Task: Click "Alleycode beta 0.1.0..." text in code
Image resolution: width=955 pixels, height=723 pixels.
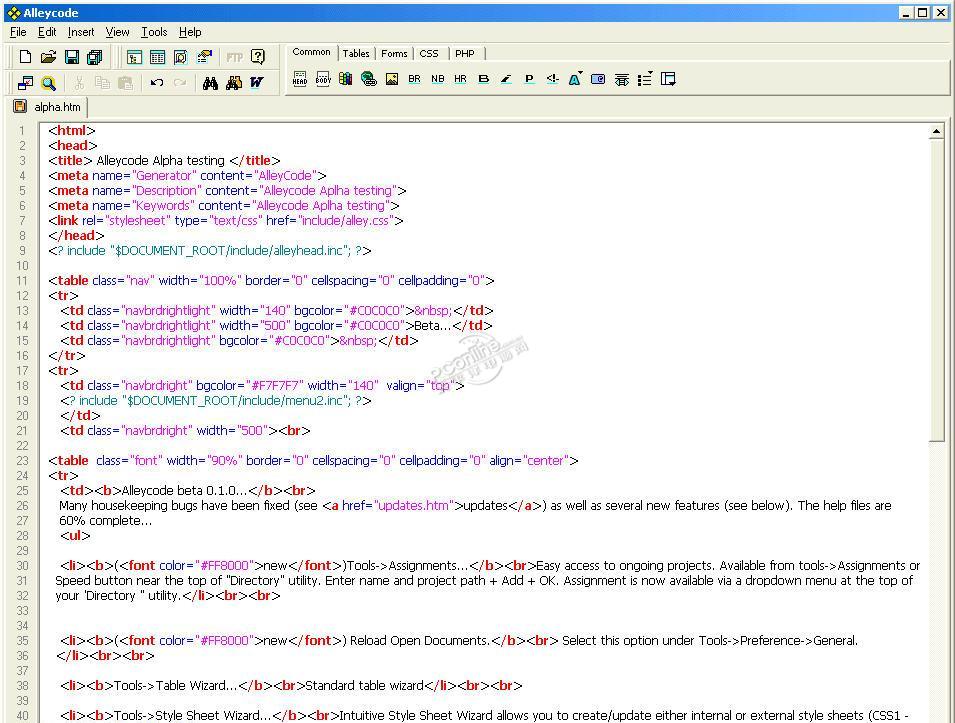Action: point(185,491)
